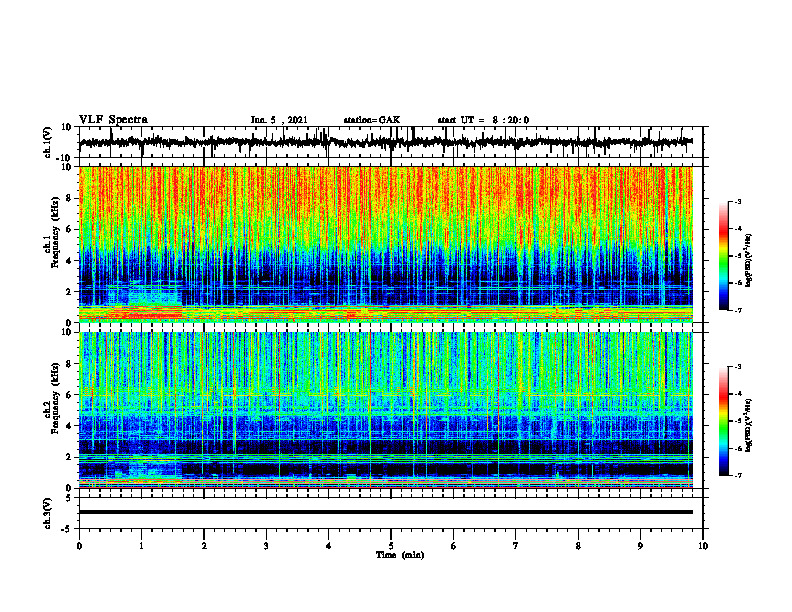The height and width of the screenshot is (612, 792).
Task: Click the "ch.1(V)" waveform axis label
Action: (x=48, y=142)
